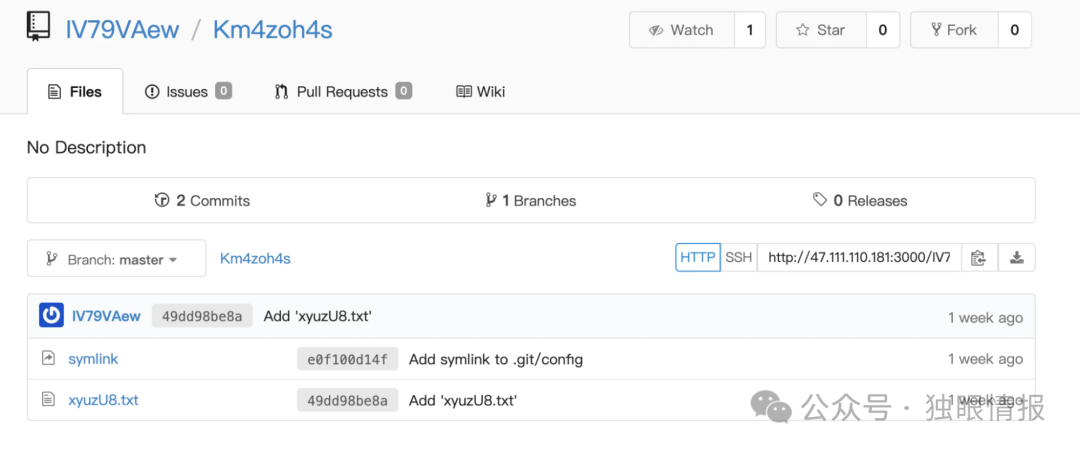Click the tag icon beside Releases

click(x=820, y=200)
